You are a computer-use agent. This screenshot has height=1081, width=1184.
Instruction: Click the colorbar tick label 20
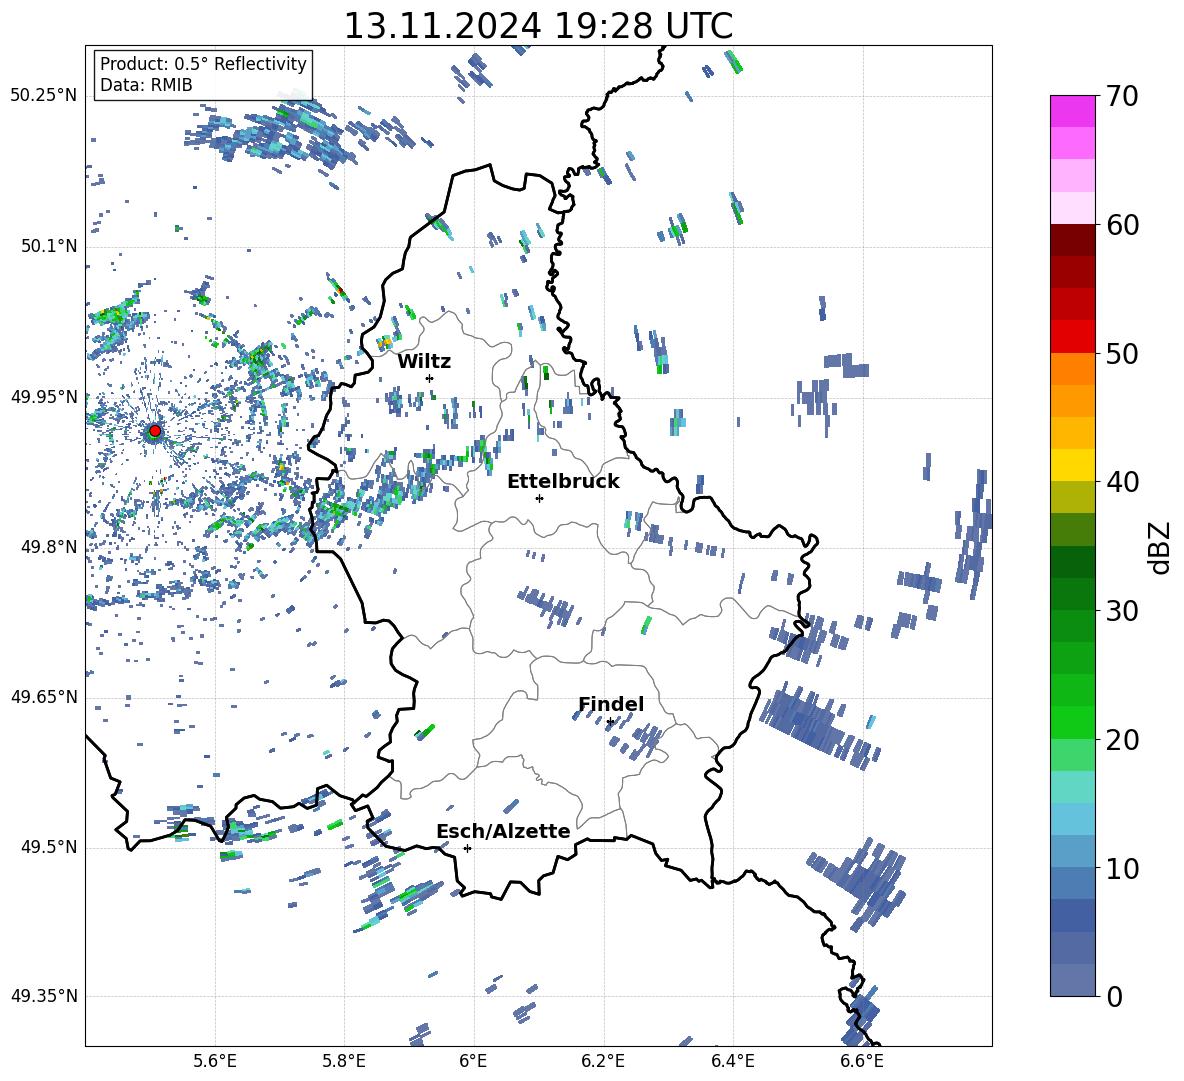pos(1122,740)
